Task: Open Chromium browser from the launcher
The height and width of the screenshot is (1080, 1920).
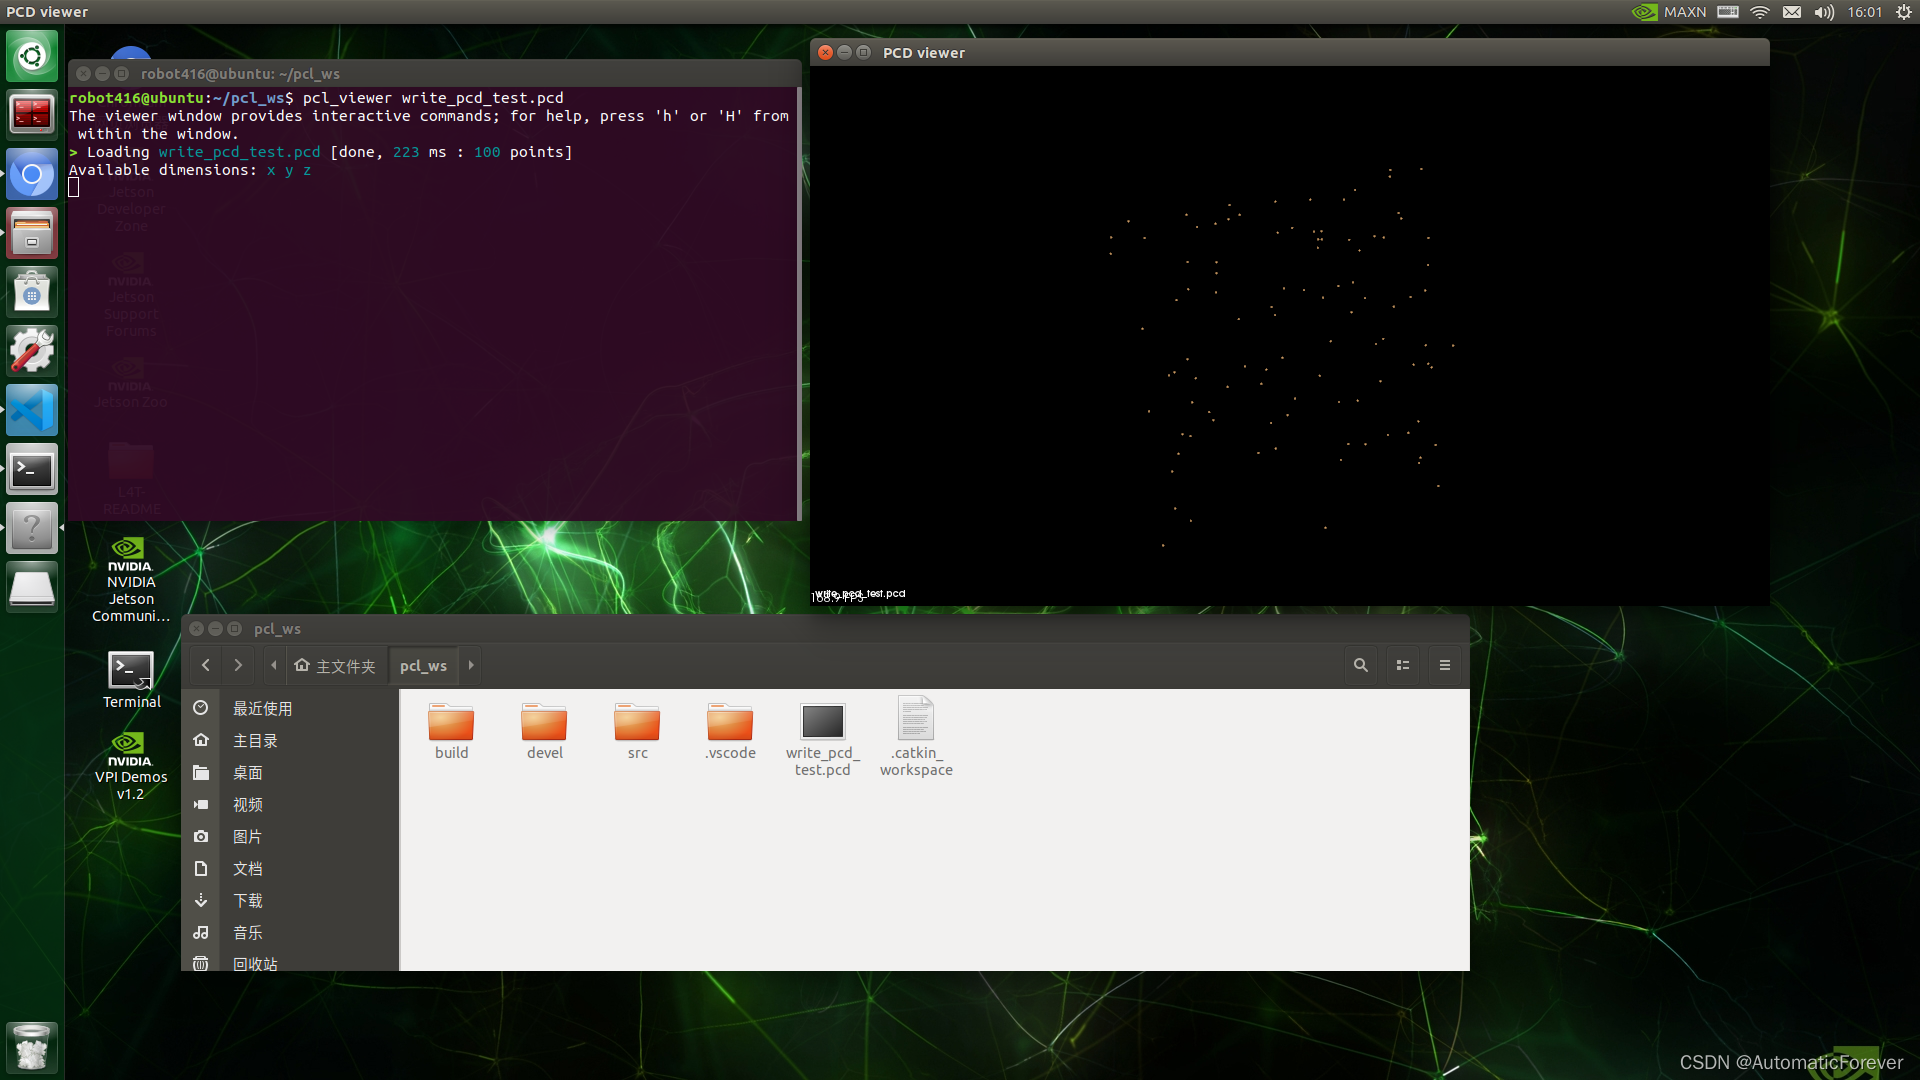Action: coord(32,174)
